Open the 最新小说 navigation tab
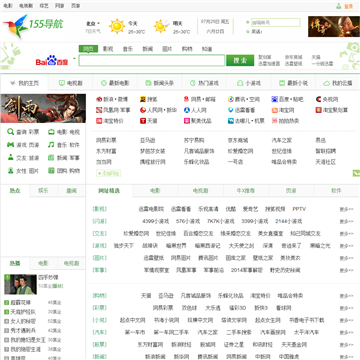The width and height of the screenshot is (360, 360). pos(293,83)
